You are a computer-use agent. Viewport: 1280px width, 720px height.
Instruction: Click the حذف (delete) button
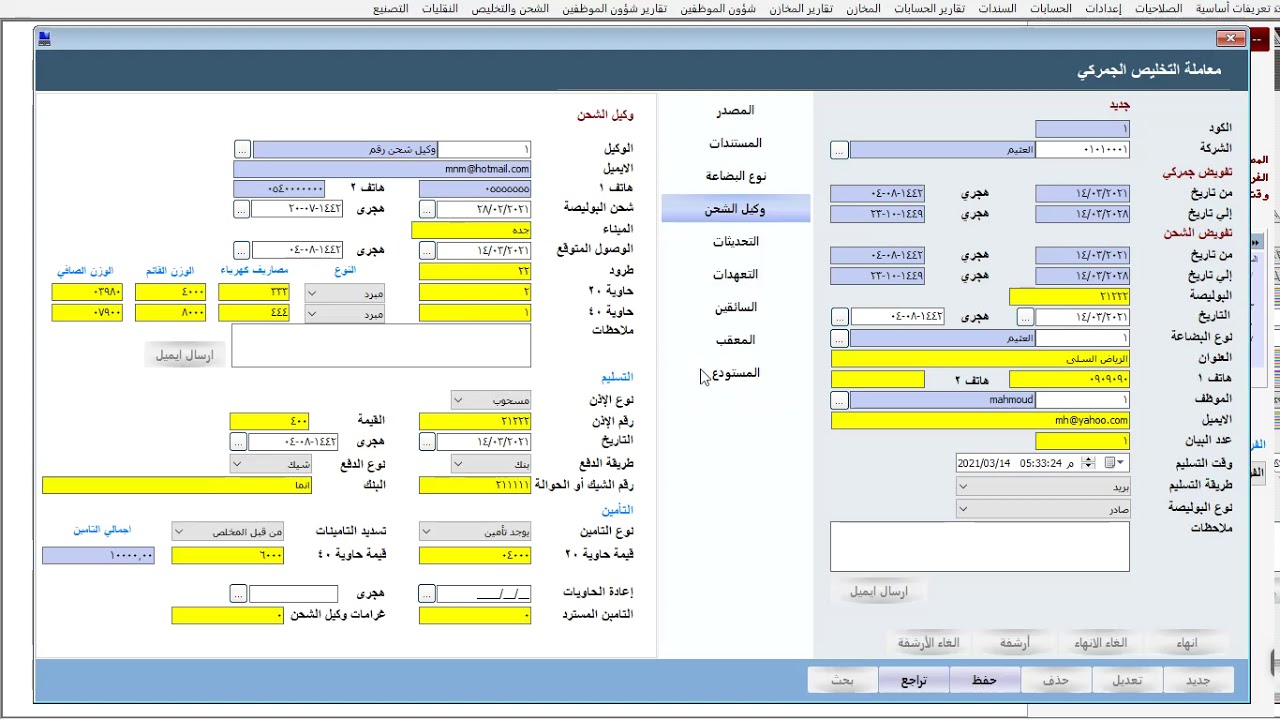pyautogui.click(x=1056, y=681)
